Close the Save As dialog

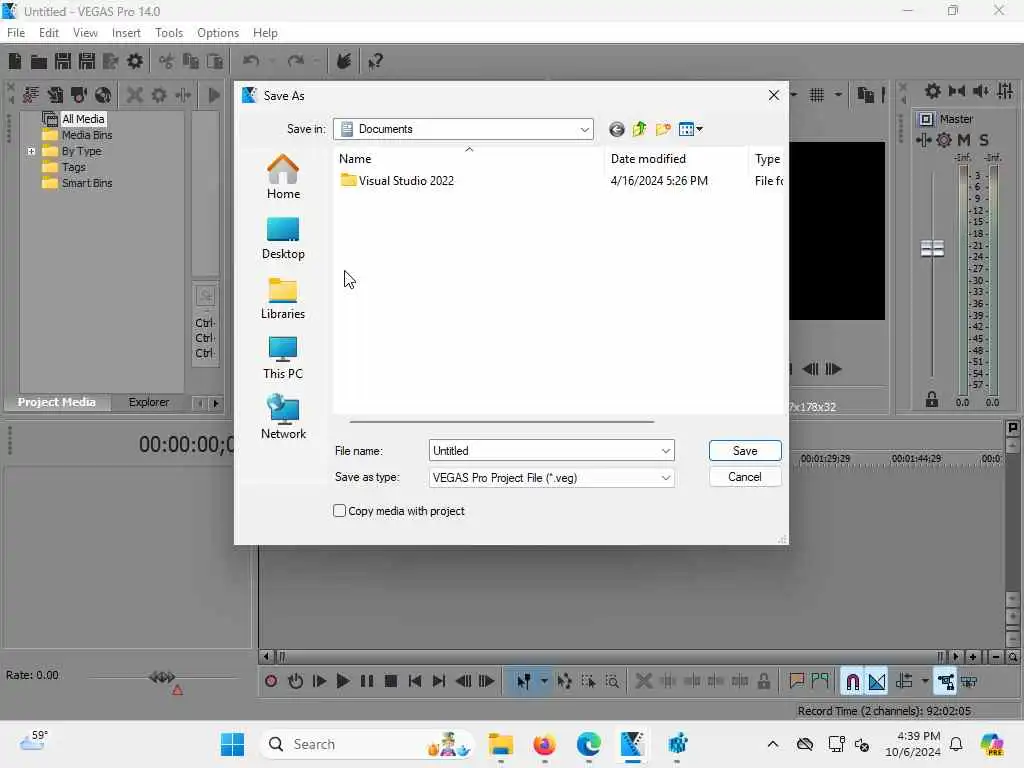point(774,95)
